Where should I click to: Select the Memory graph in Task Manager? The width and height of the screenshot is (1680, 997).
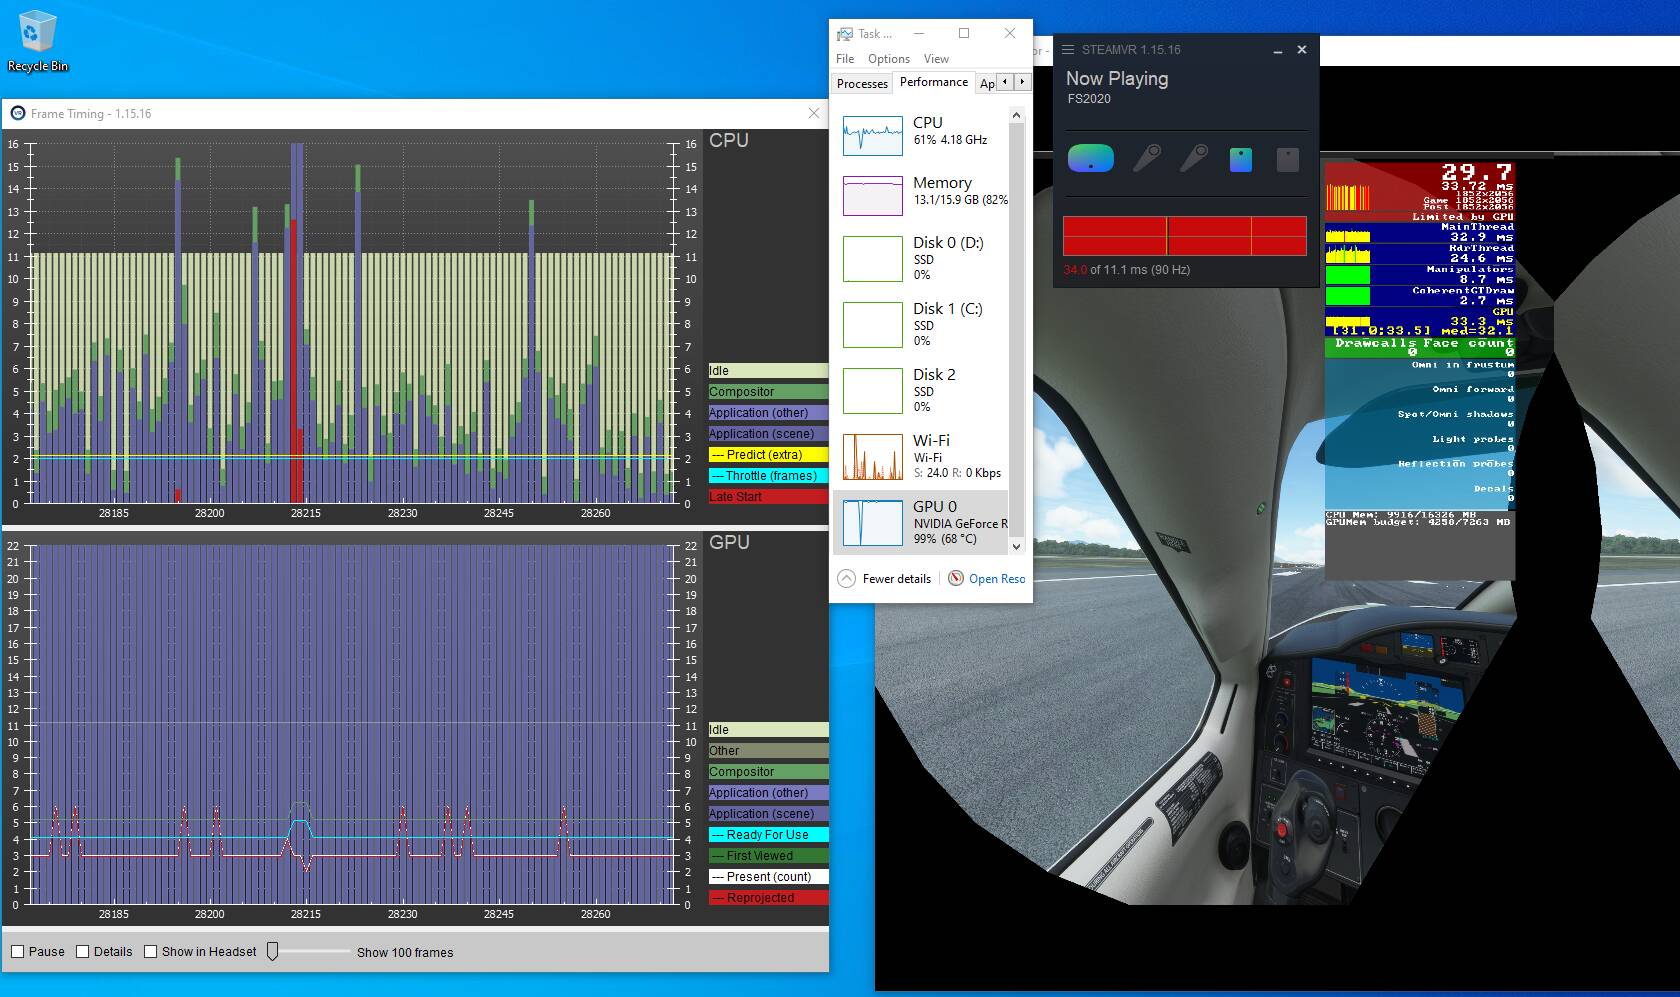[x=872, y=195]
